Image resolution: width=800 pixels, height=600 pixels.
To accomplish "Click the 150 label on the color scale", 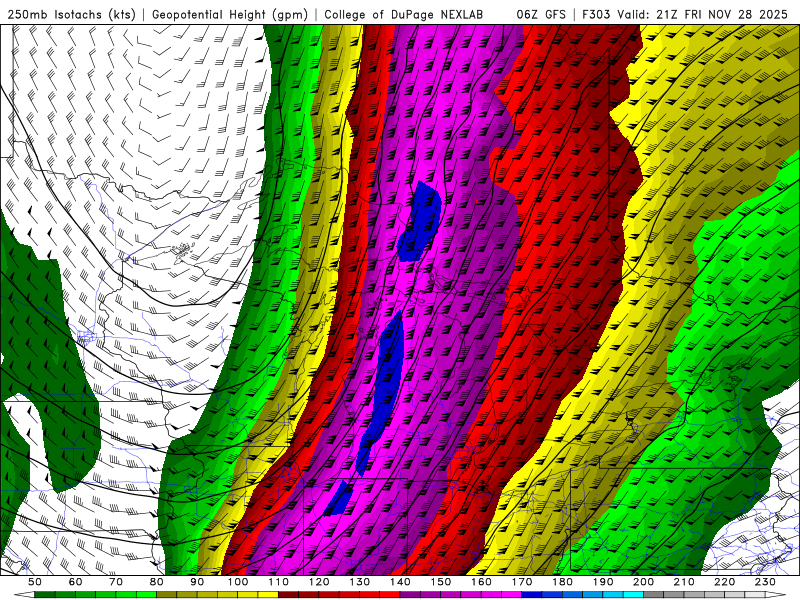I will [x=441, y=582].
